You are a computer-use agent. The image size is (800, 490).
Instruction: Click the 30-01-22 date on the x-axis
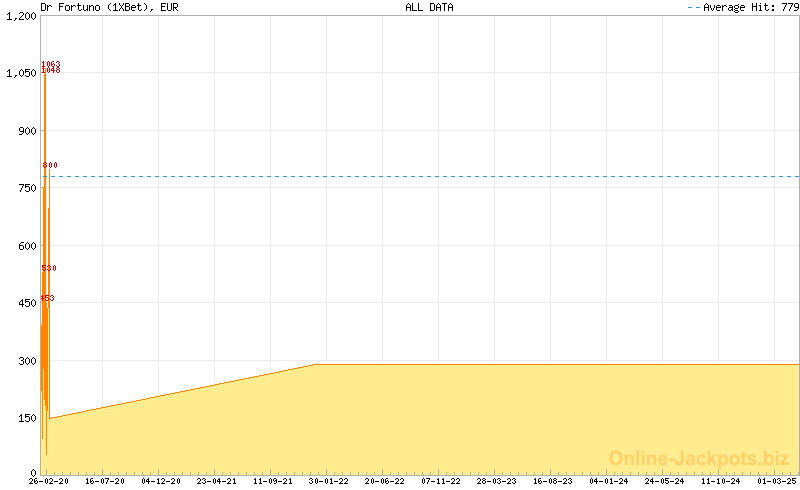pos(329,481)
